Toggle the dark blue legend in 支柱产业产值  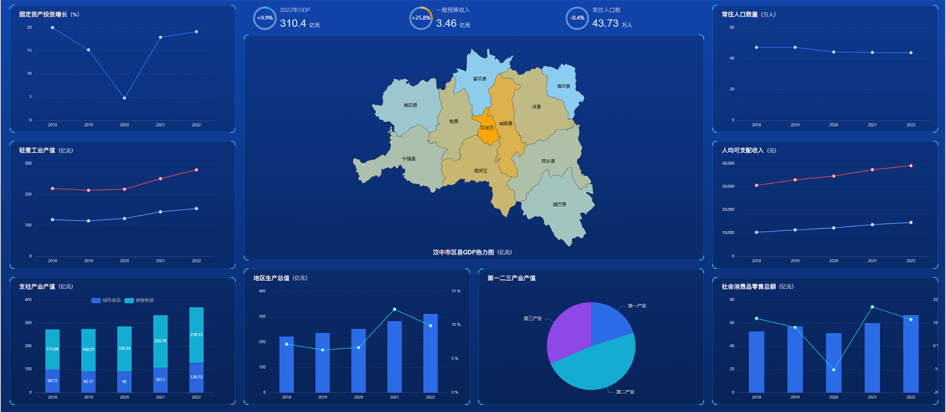tap(97, 299)
